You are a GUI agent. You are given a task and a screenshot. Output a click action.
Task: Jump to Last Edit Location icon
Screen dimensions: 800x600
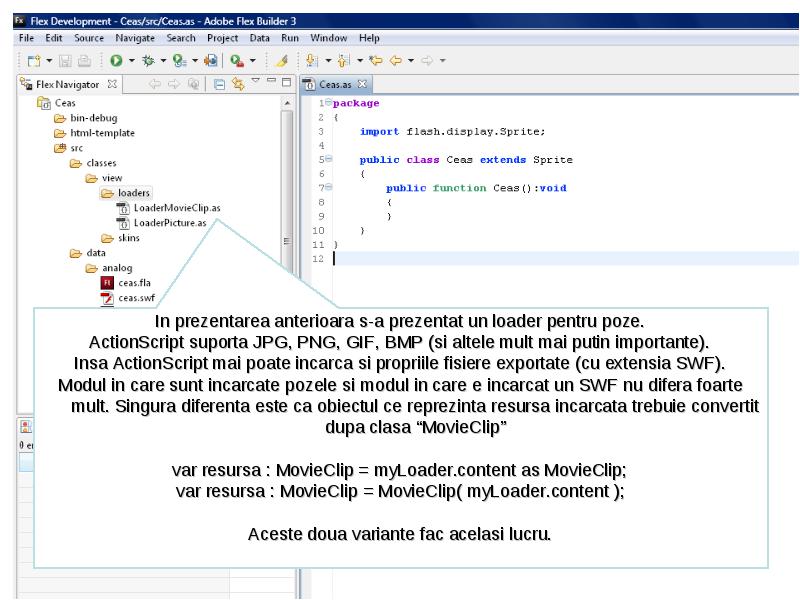376,61
